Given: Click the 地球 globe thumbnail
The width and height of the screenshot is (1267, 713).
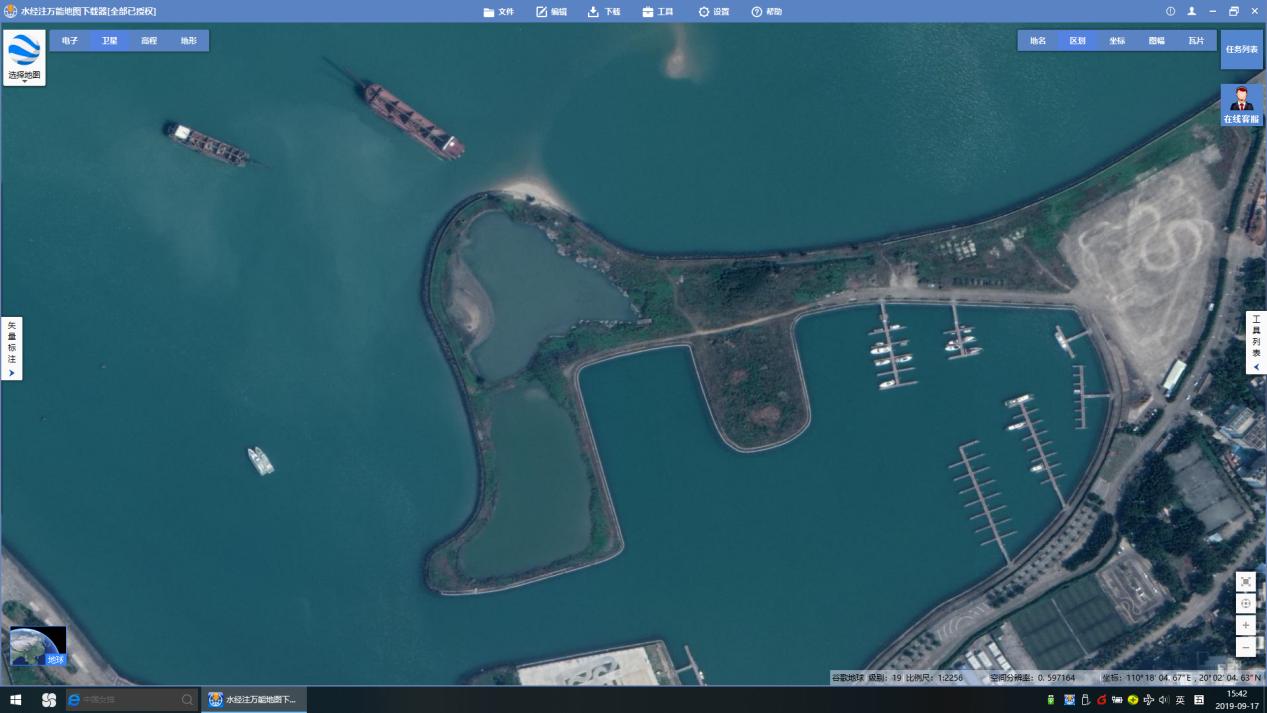Looking at the screenshot, I should click(x=38, y=646).
